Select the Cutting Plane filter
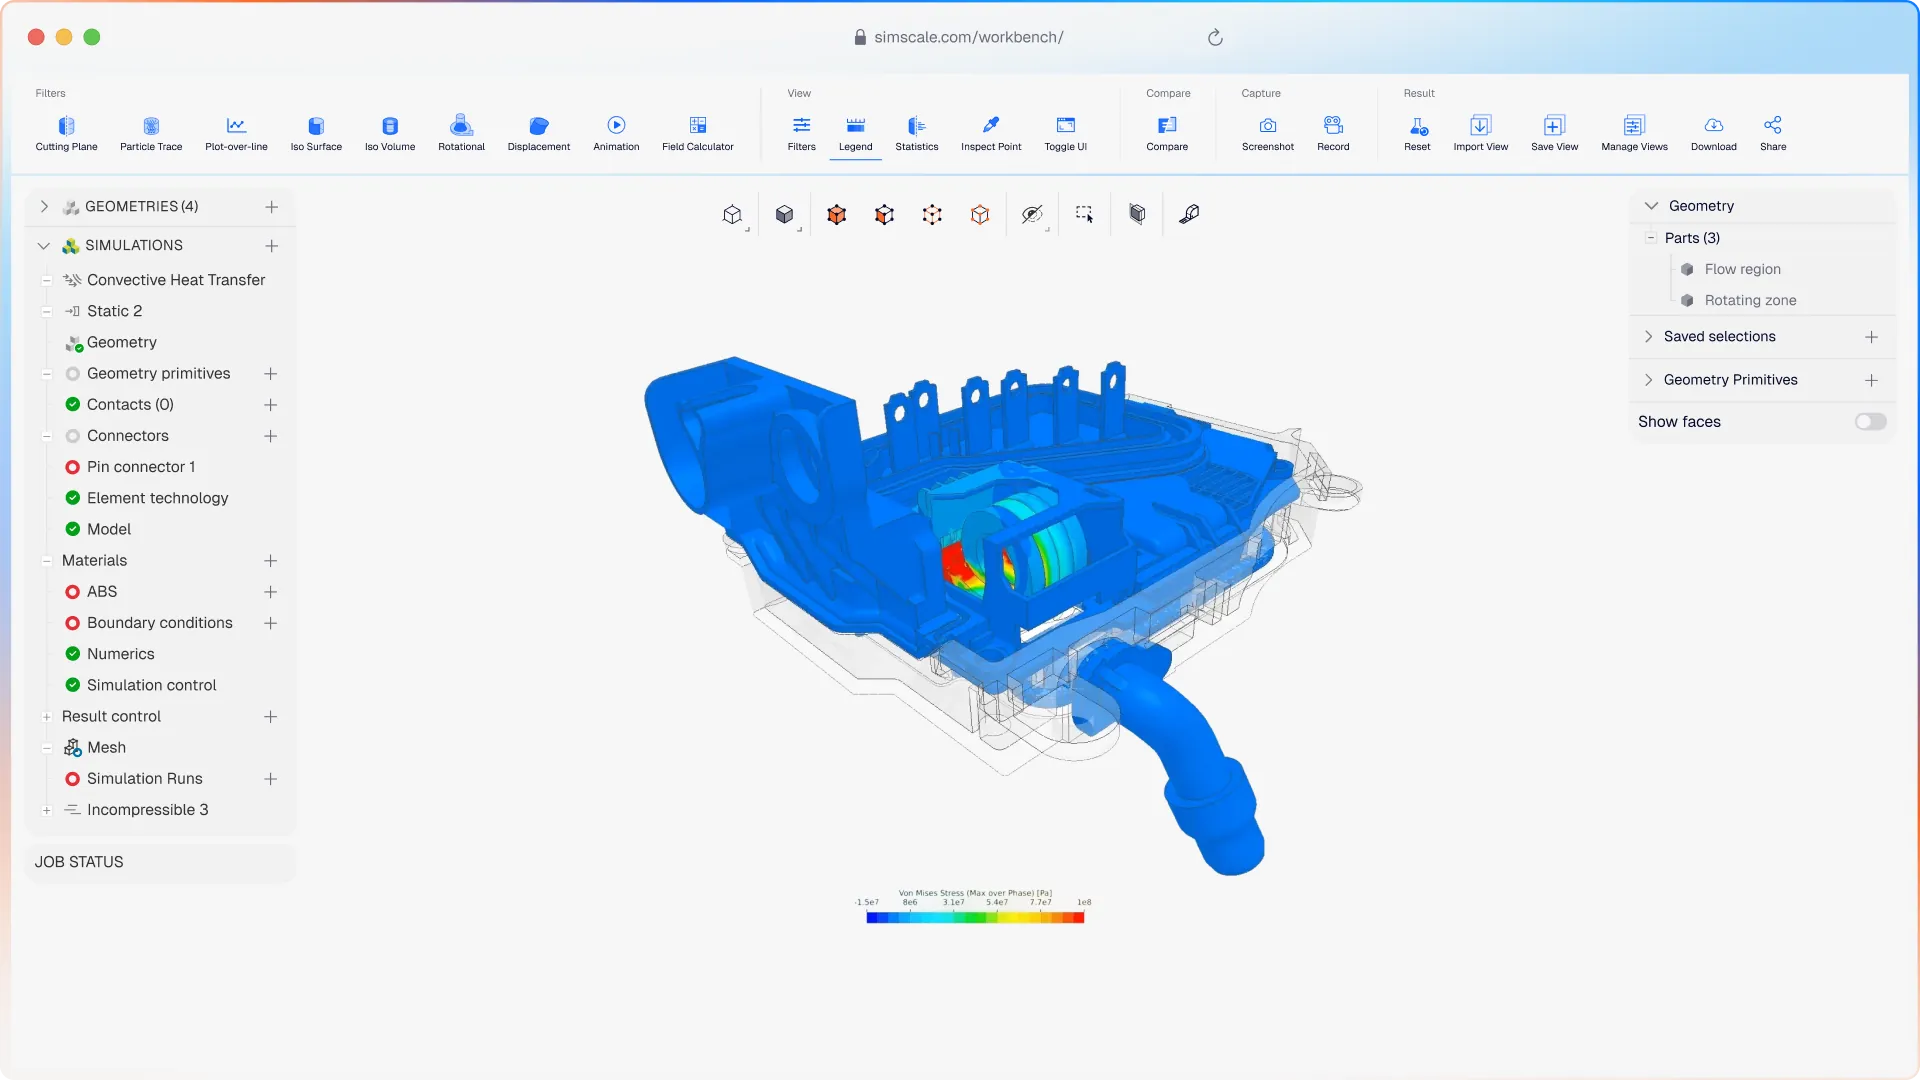 click(66, 133)
